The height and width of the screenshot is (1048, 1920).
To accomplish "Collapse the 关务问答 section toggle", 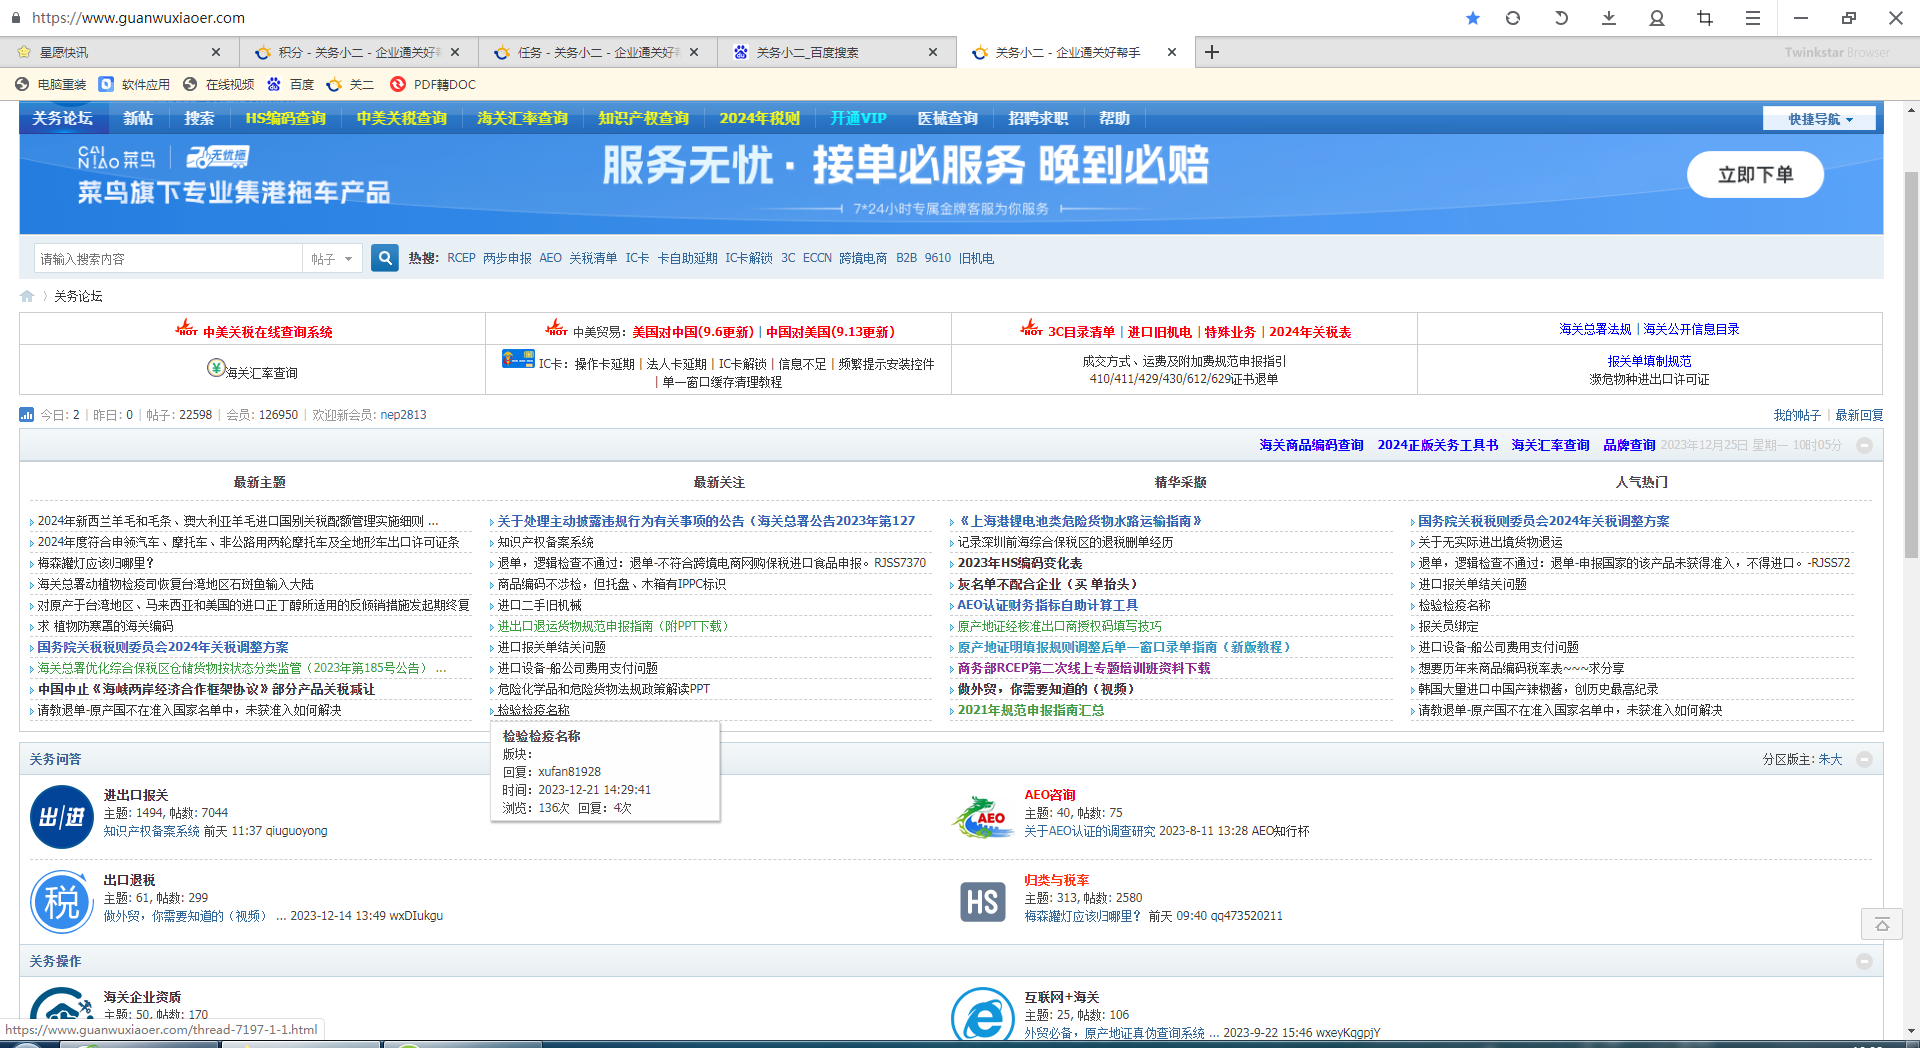I will 1864,759.
